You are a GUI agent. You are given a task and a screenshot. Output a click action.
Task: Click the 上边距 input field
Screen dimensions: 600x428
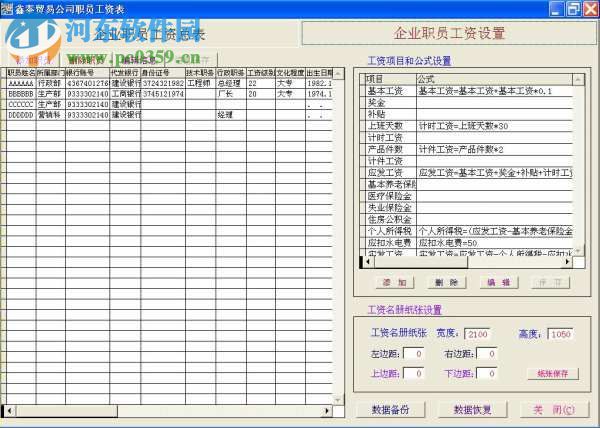click(x=414, y=373)
